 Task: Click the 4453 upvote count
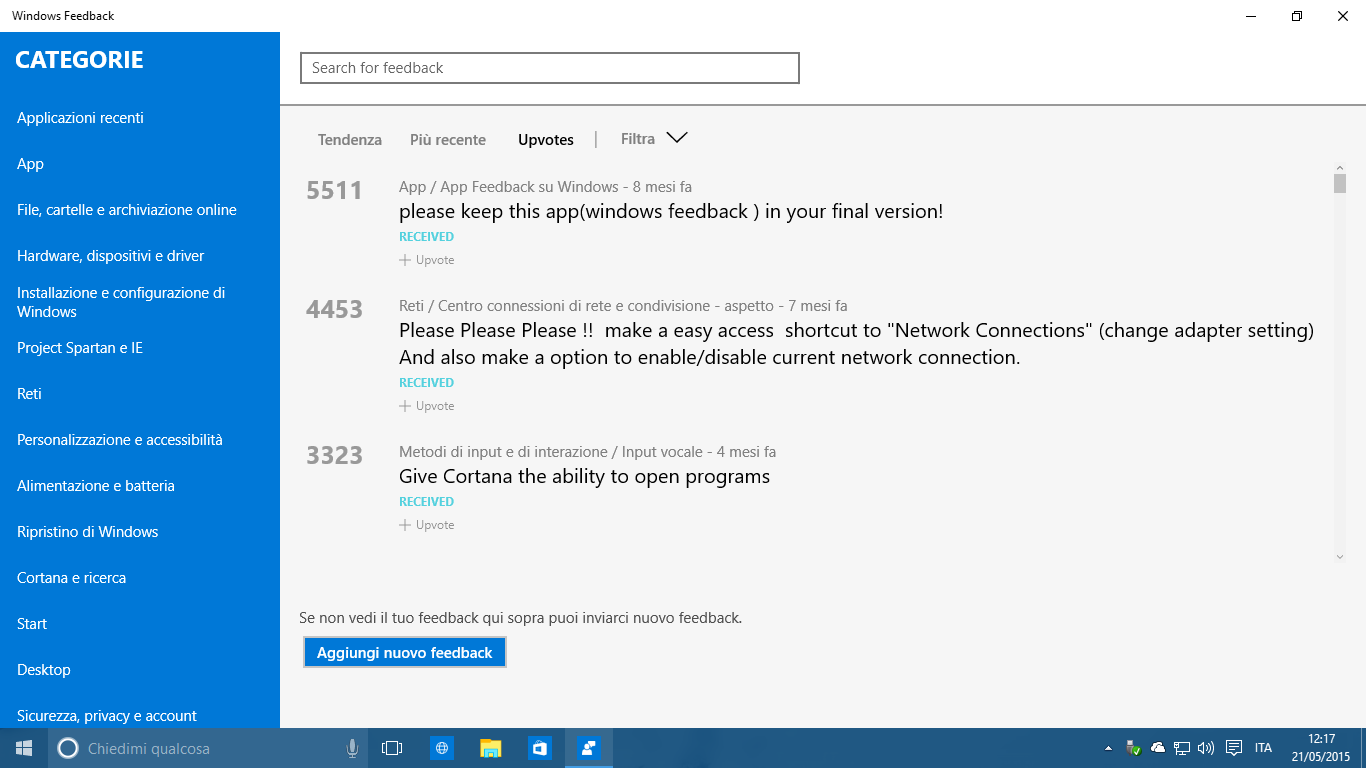(334, 309)
